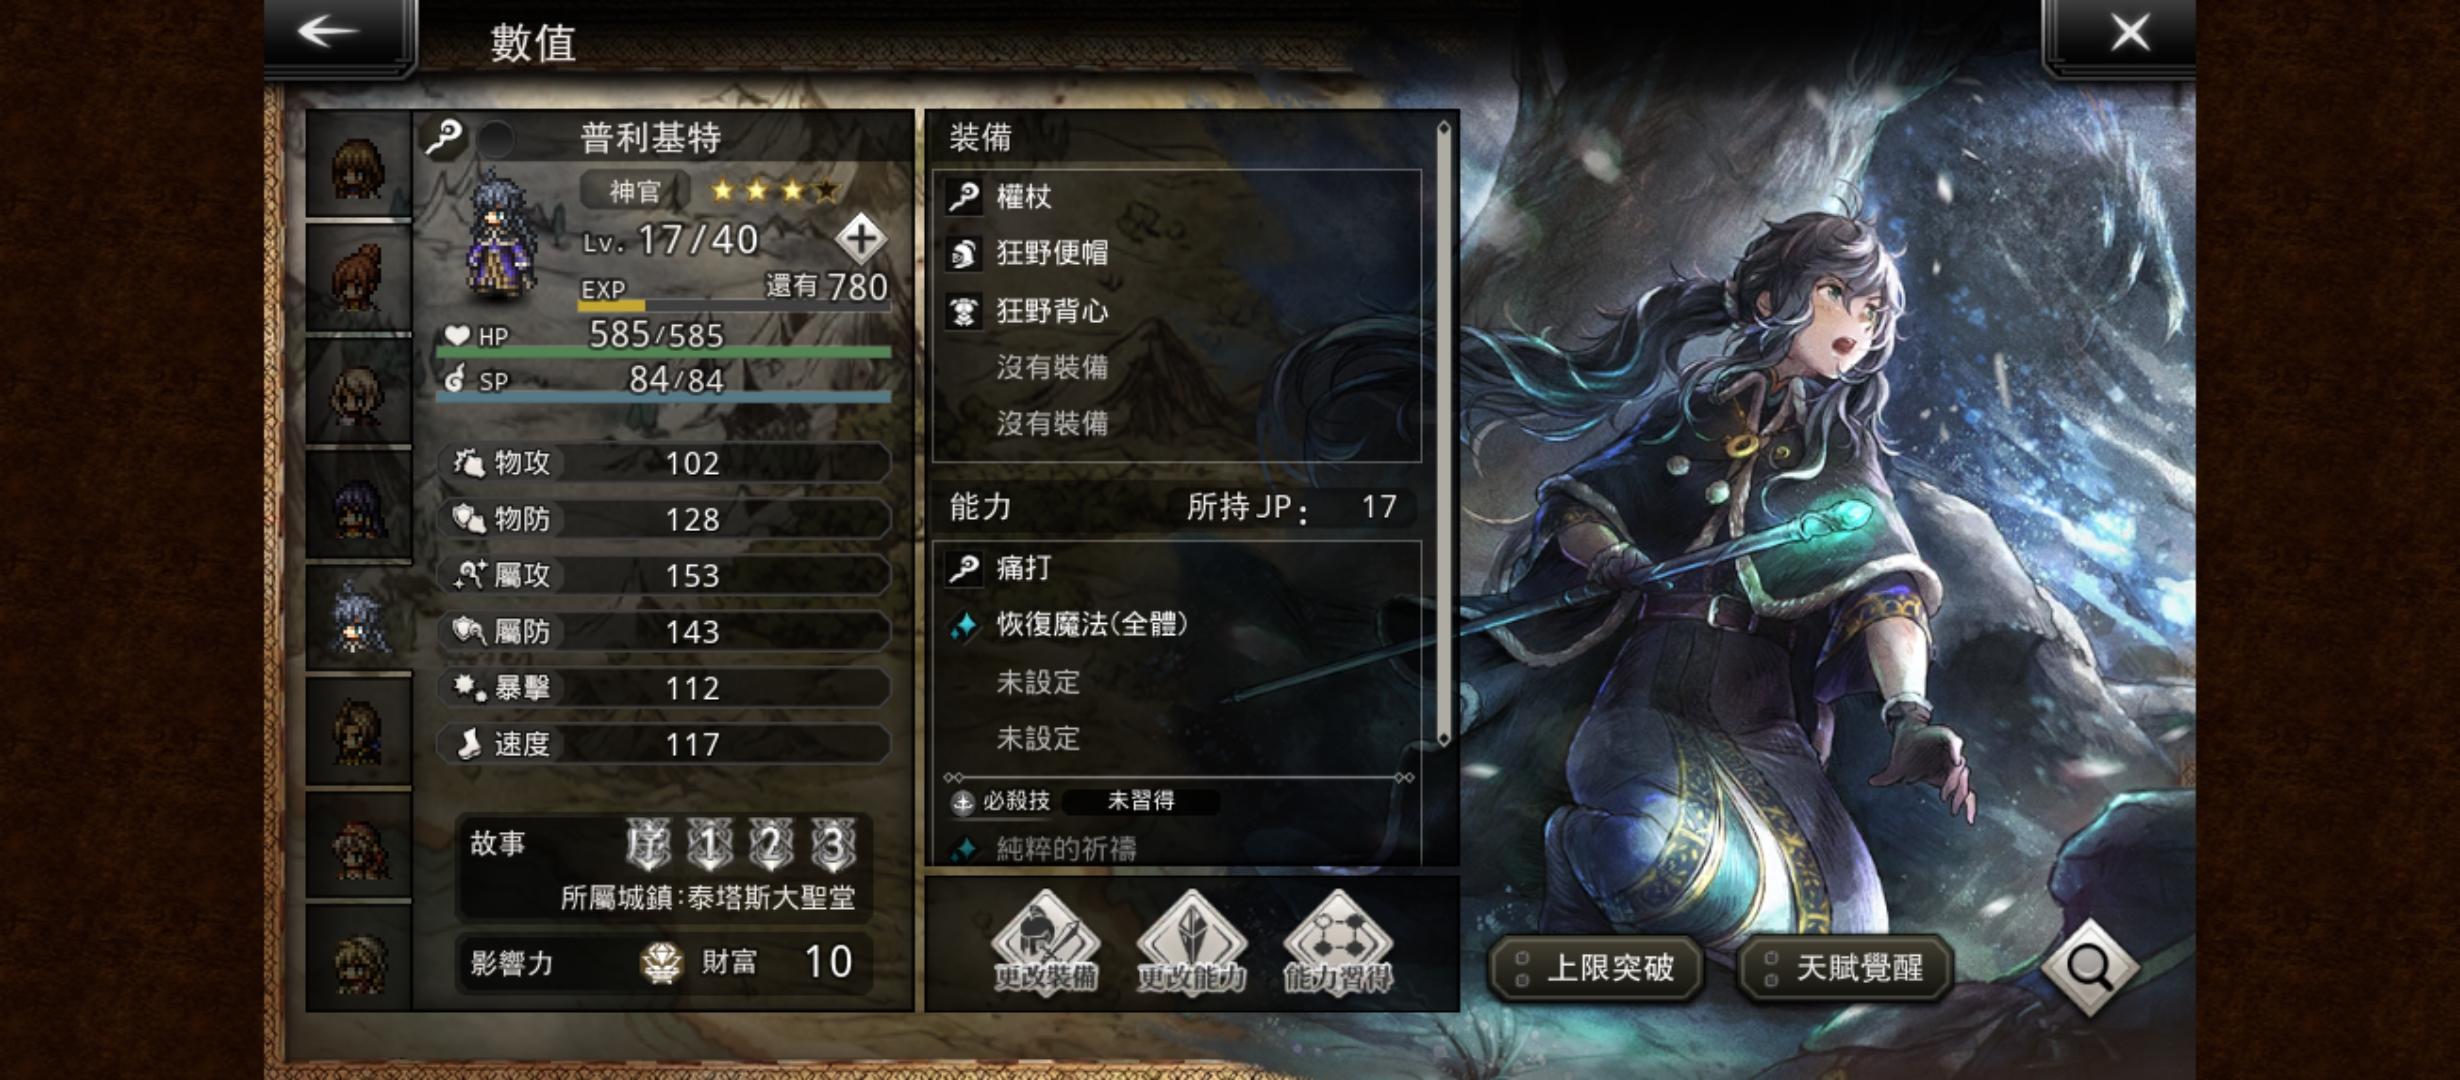Open story chapter 序 badge
2460x1080 pixels.
point(648,845)
